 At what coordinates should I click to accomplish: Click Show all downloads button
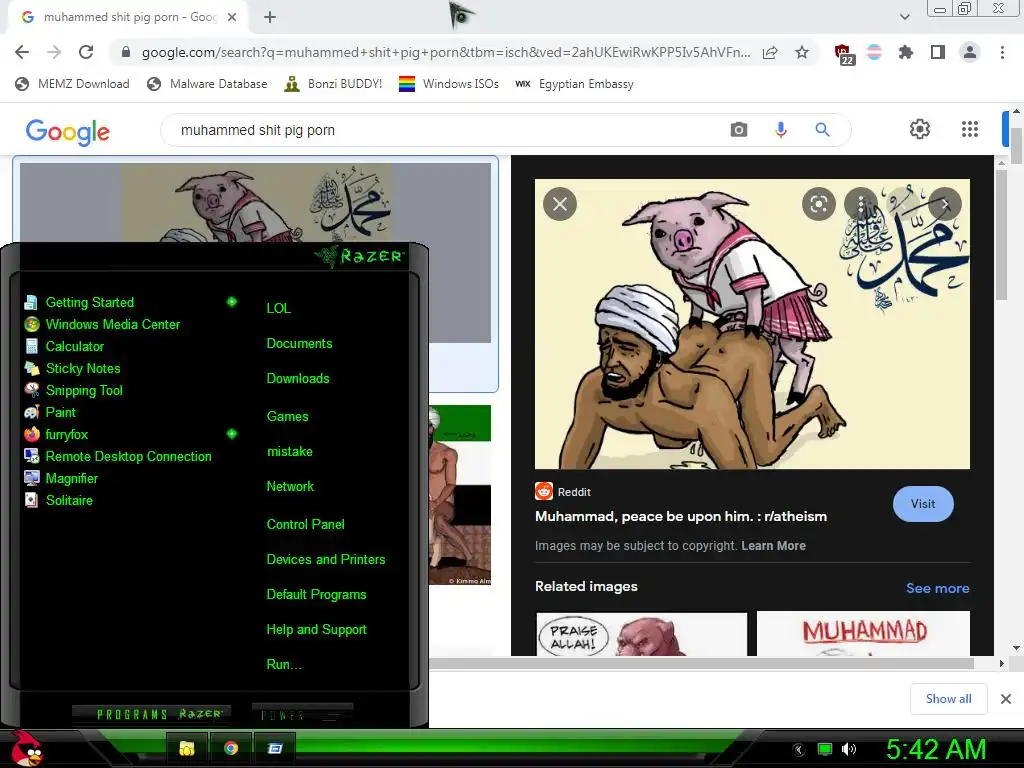coord(948,699)
